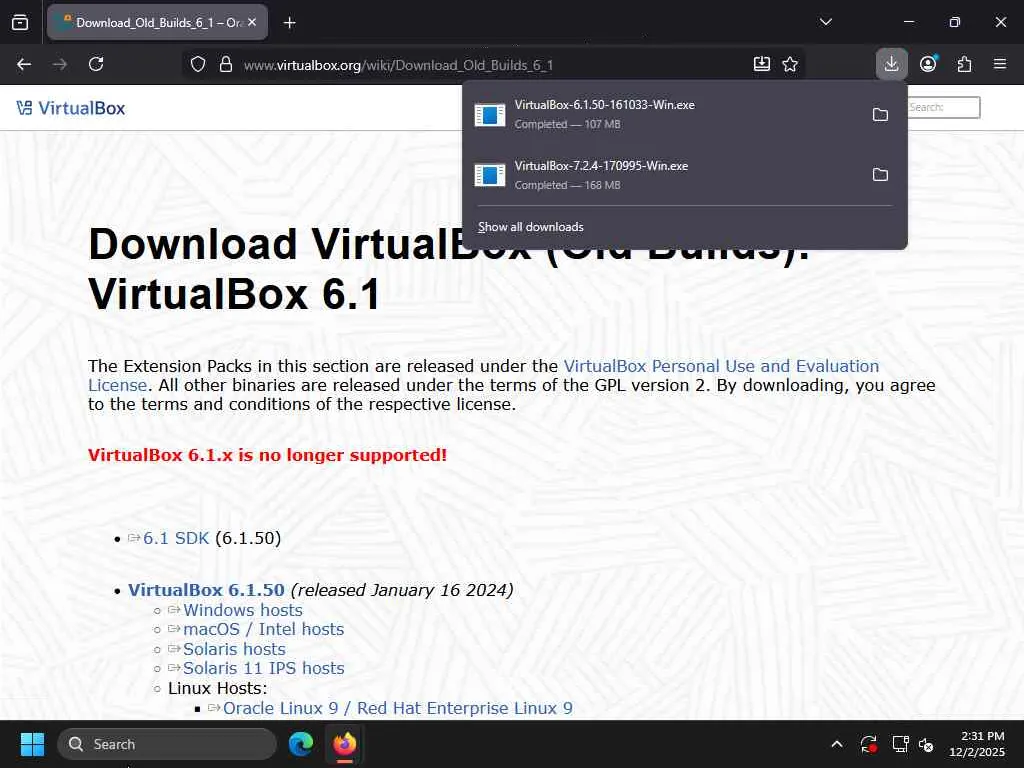Open the network tray icon
This screenshot has height=768, width=1024.
pyautogui.click(x=901, y=744)
